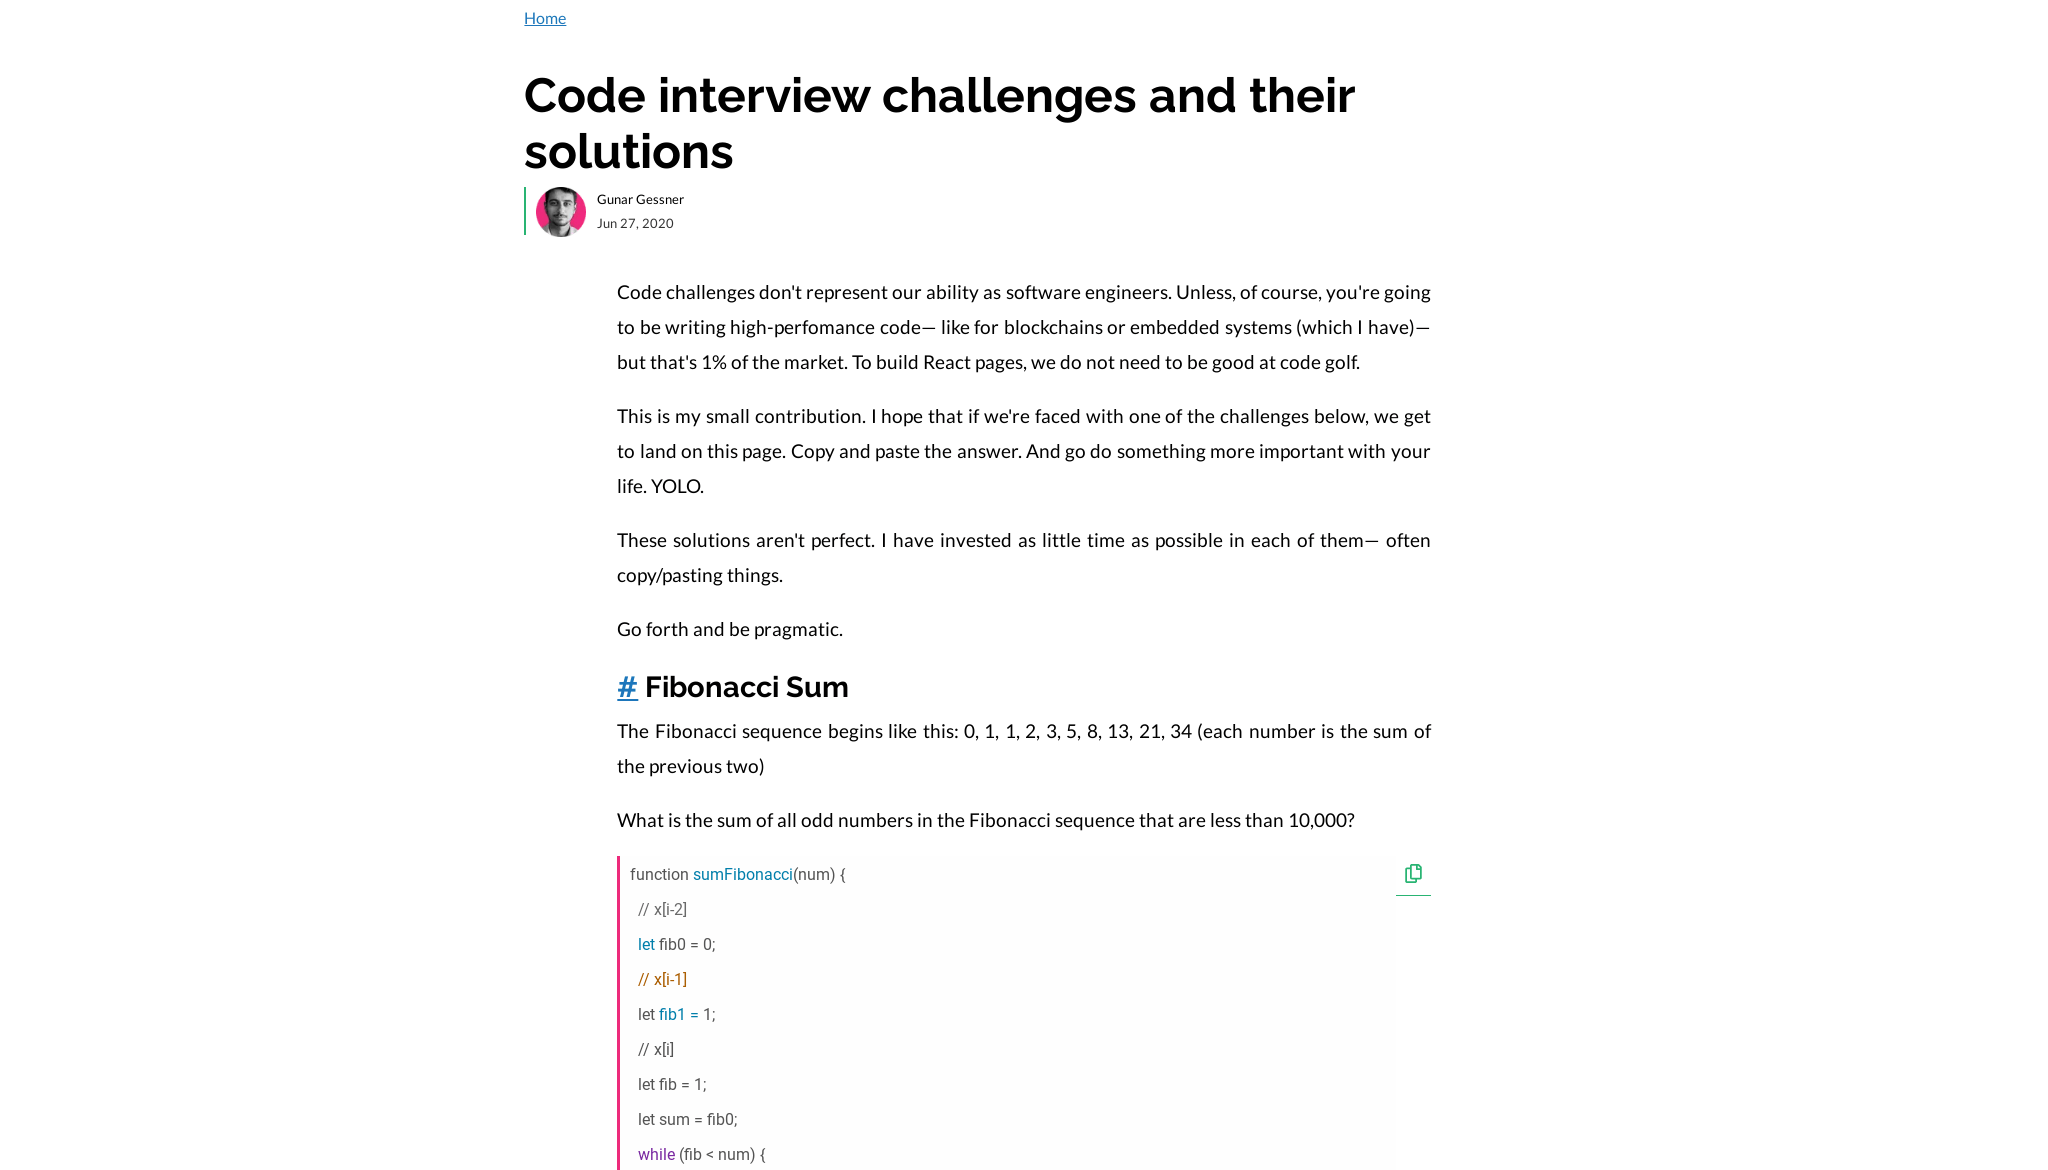2048x1170 pixels.
Task: Click the "let fib1 = 1;" code line
Action: pos(677,1014)
